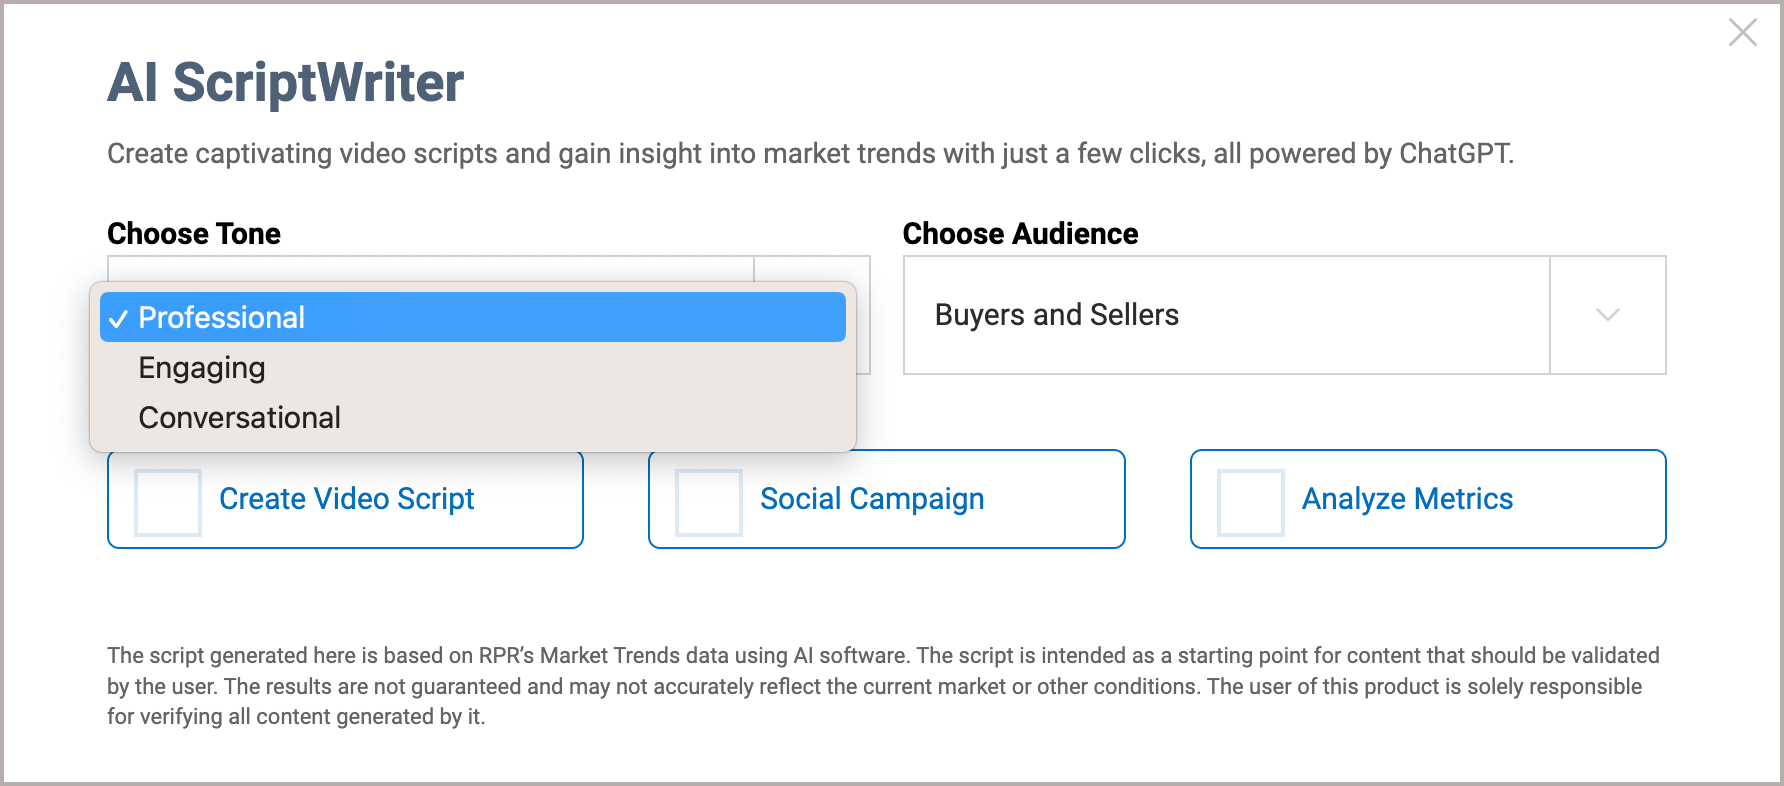Run the Analyze Metrics button label
The image size is (1784, 786).
(x=1407, y=499)
